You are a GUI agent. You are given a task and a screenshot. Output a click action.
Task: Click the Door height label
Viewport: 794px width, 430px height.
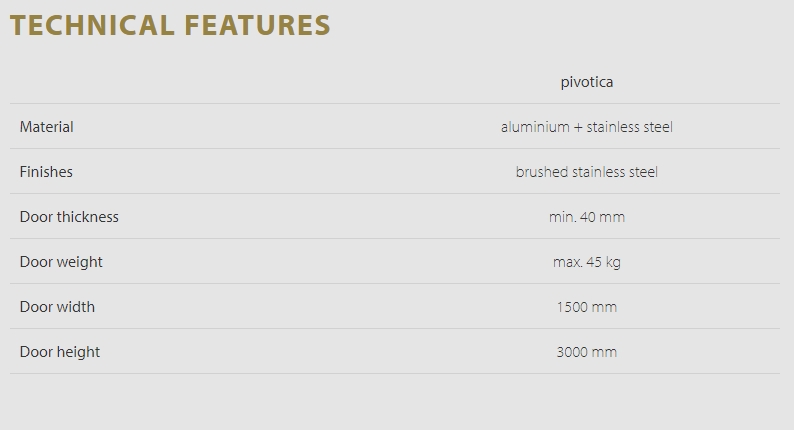60,352
